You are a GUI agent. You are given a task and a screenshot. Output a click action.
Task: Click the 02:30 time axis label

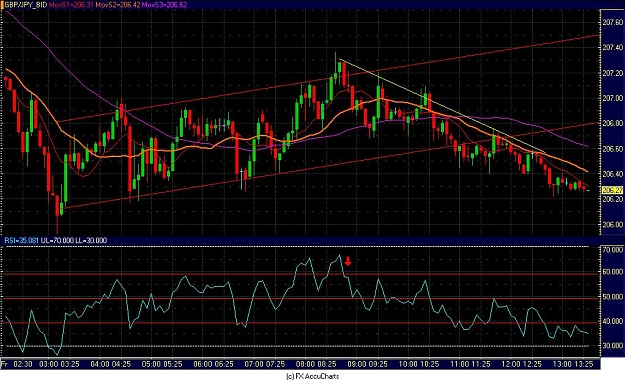23,364
